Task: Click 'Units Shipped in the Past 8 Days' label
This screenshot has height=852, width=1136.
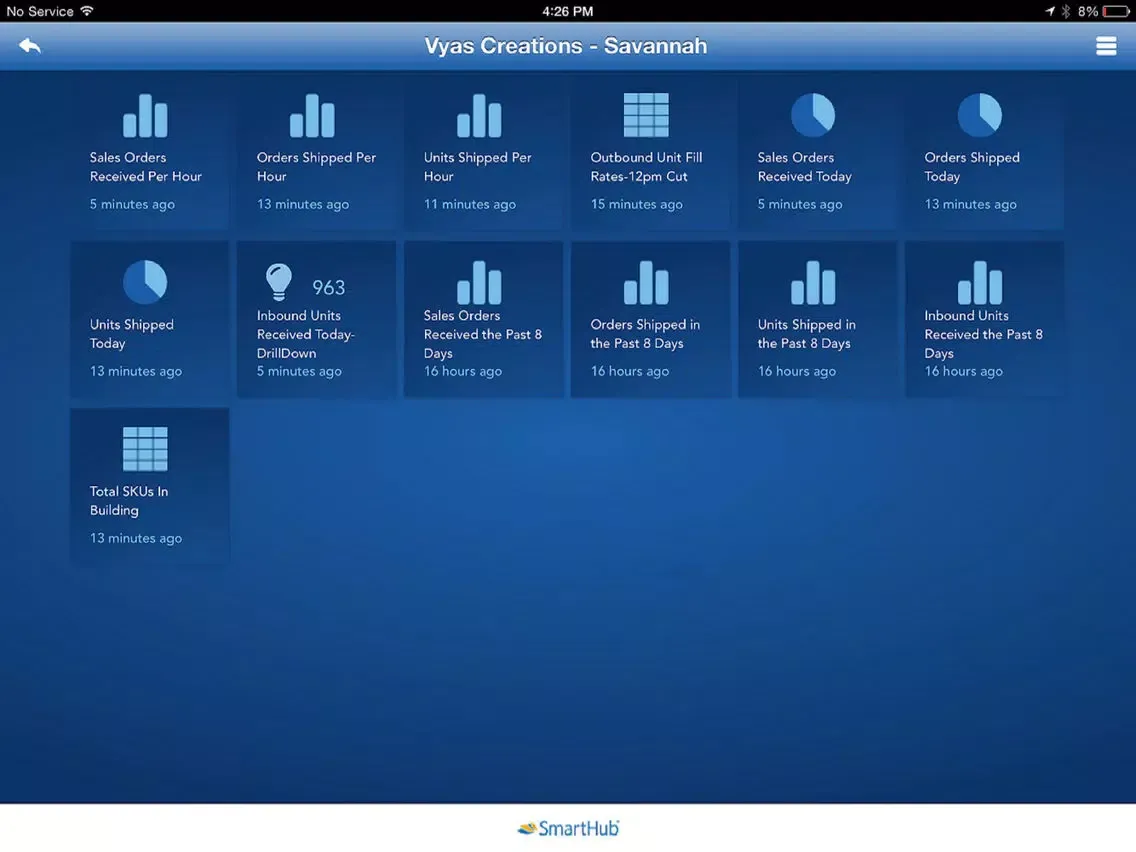Action: (x=806, y=333)
